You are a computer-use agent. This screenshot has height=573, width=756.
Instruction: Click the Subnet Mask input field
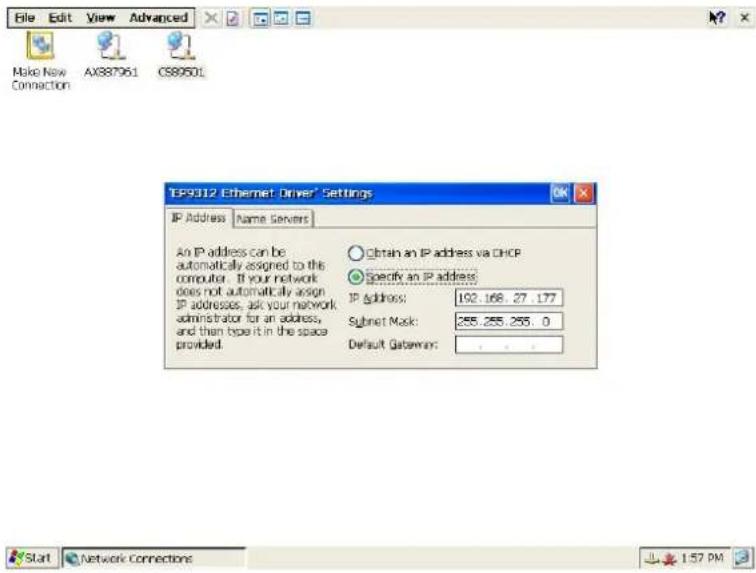509,321
